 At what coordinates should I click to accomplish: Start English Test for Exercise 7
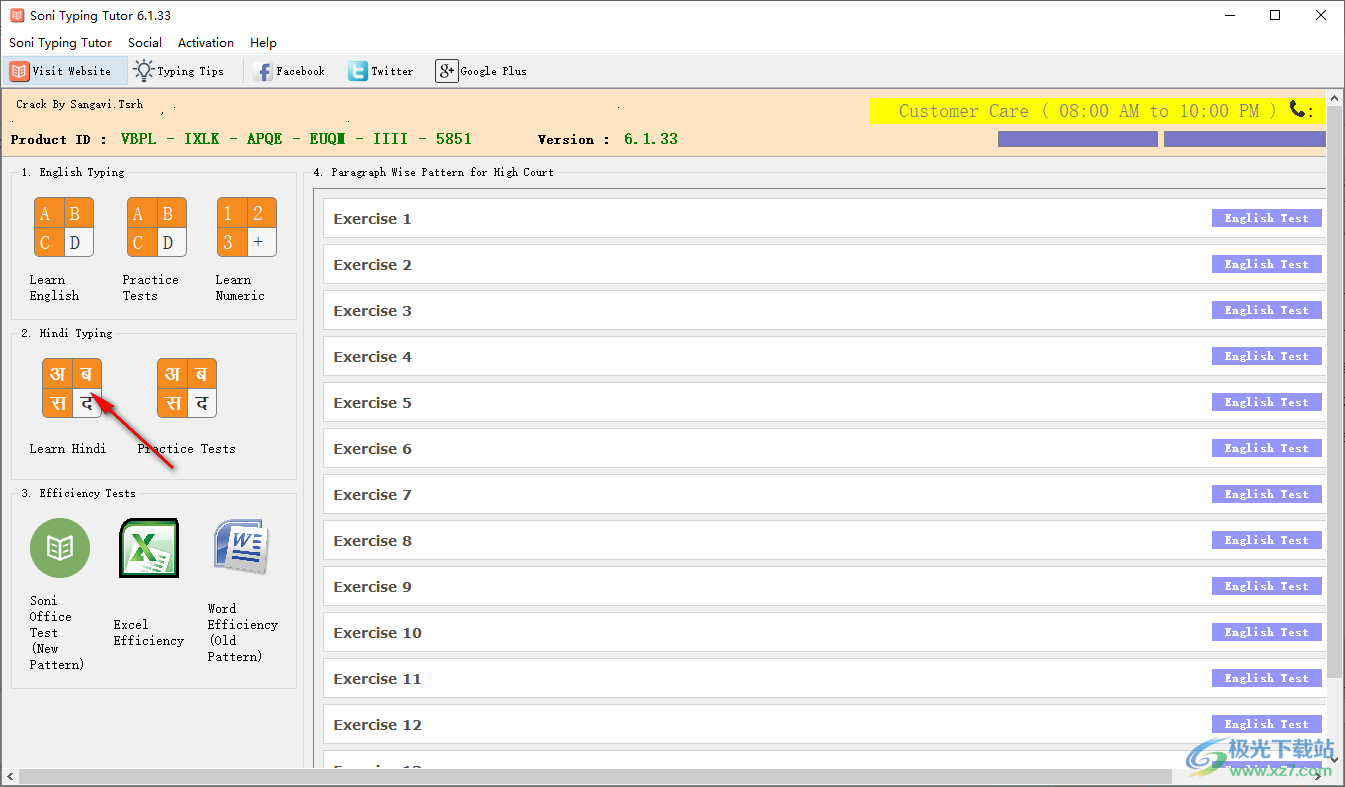pos(1266,494)
